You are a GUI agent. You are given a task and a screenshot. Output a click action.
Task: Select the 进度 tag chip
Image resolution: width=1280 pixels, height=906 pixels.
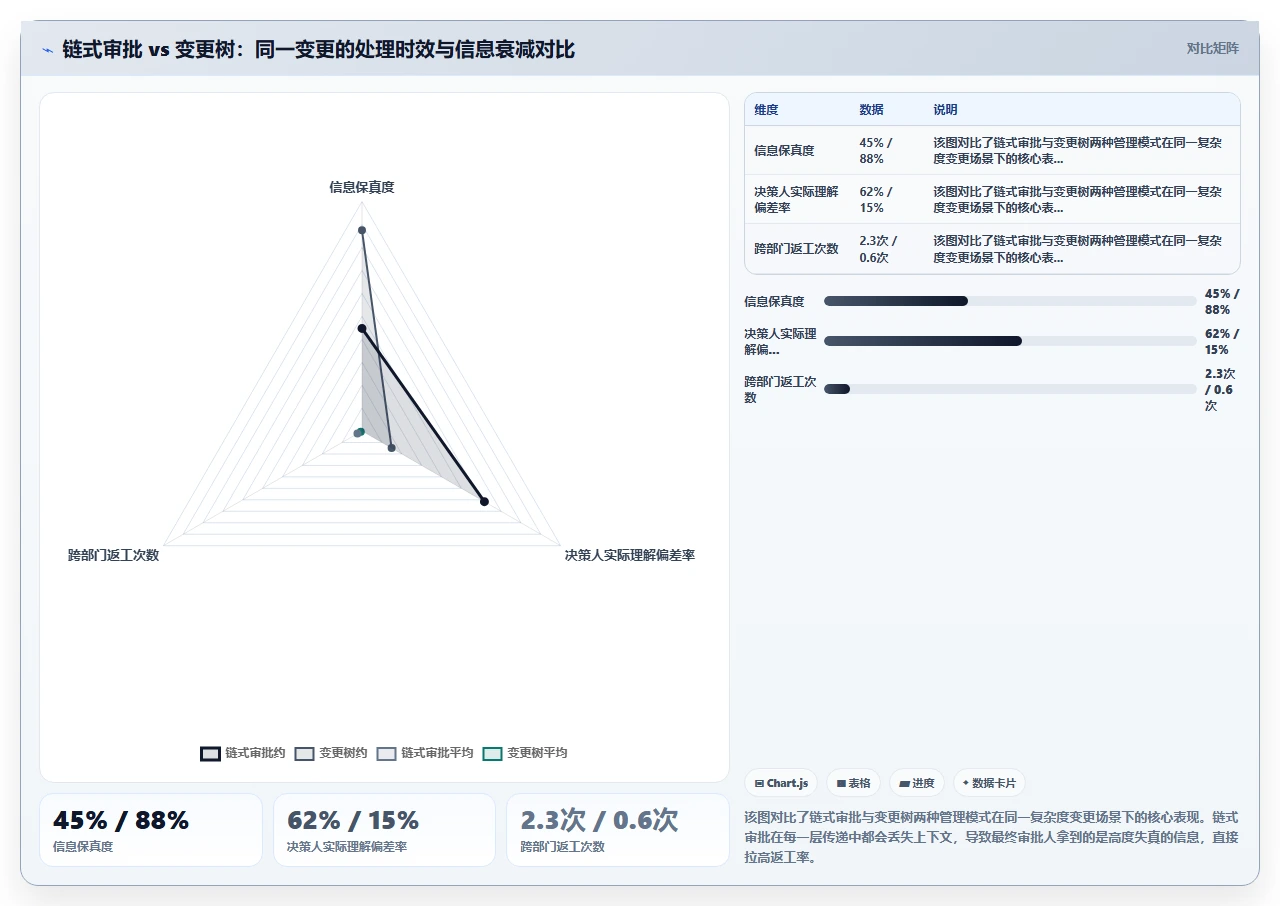point(917,783)
